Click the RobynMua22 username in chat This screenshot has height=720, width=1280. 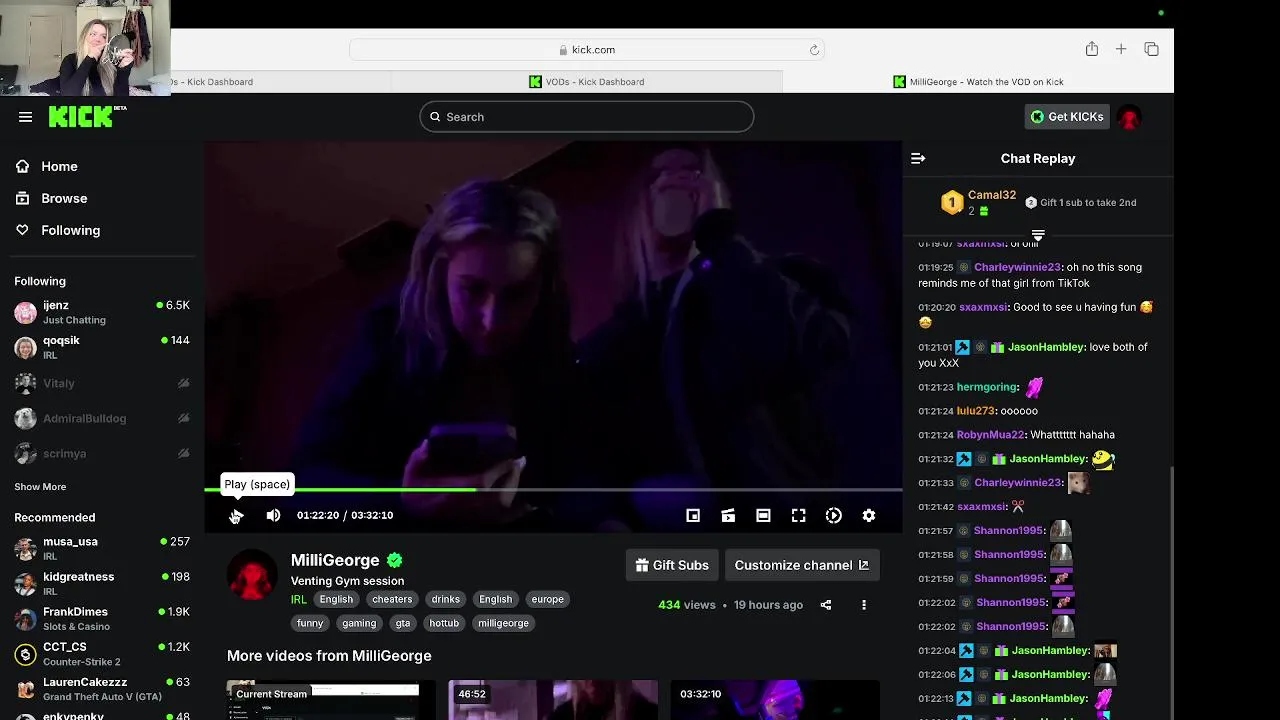(990, 435)
